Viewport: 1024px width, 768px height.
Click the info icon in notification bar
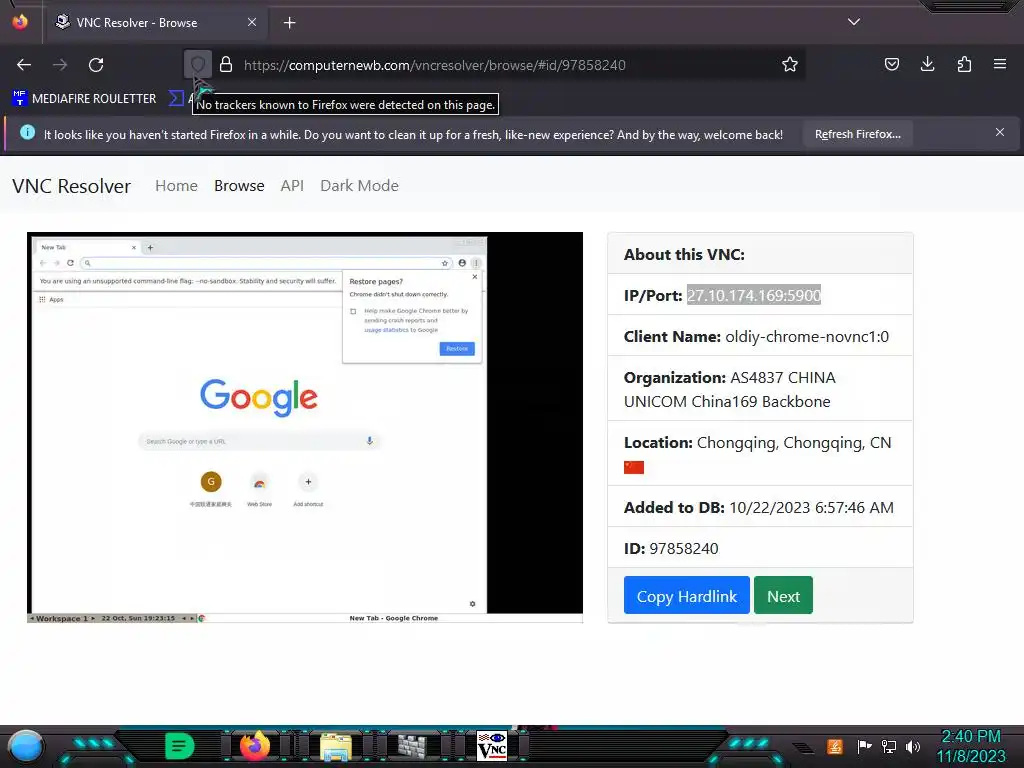pos(27,133)
